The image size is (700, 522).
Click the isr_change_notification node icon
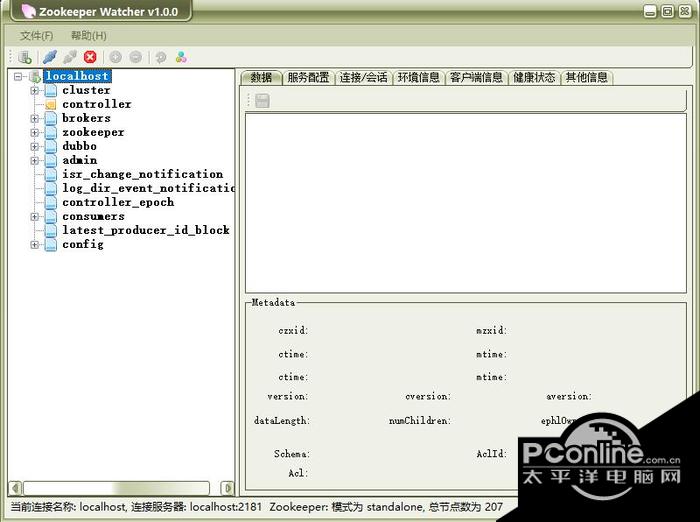pos(51,174)
